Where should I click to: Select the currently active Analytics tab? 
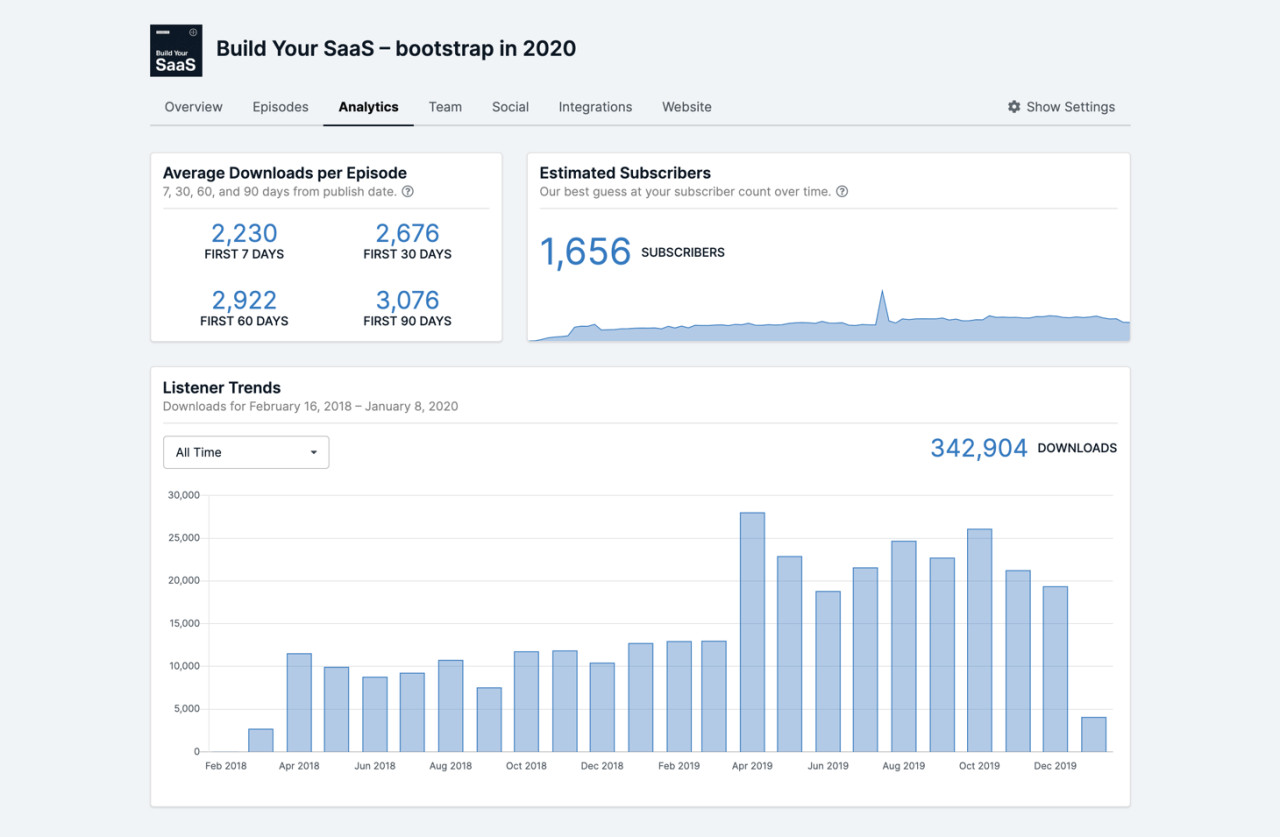368,107
